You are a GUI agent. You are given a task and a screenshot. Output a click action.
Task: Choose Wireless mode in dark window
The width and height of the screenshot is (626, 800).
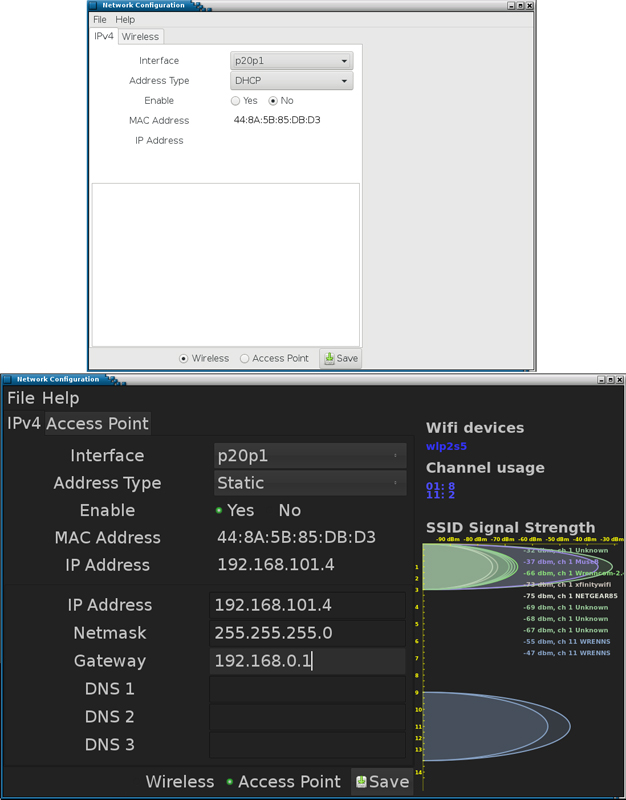(x=180, y=782)
